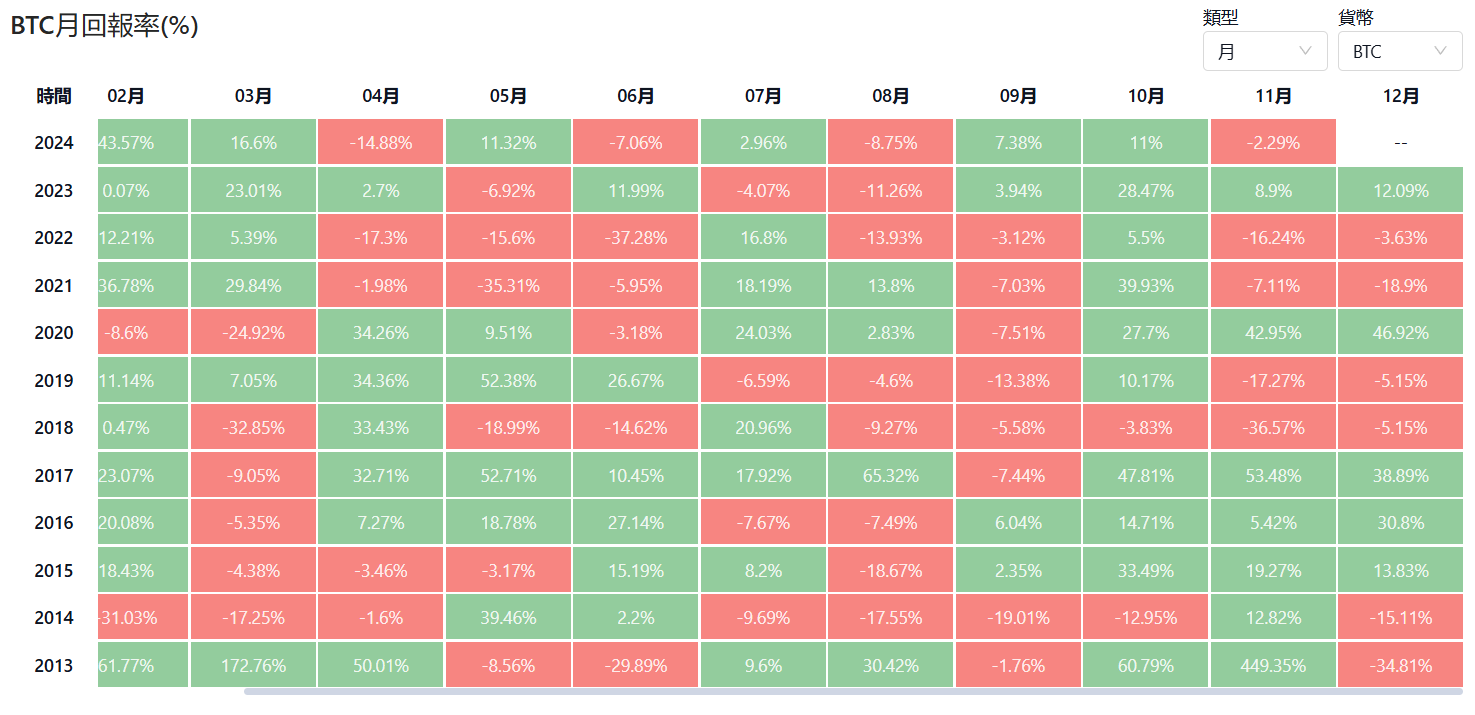Click the BTC月回報率(%) title

pyautogui.click(x=105, y=27)
